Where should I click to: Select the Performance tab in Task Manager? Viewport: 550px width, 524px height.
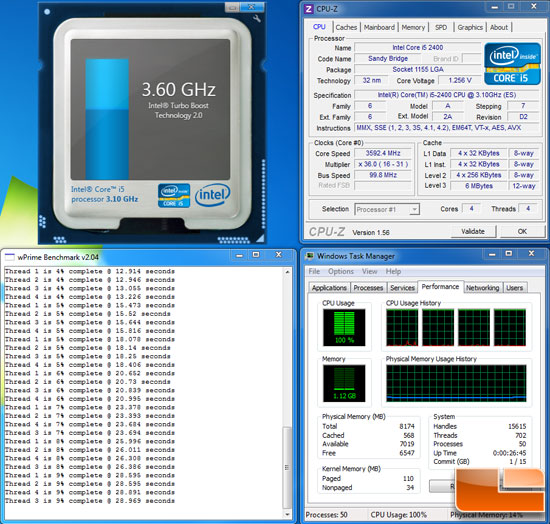pos(440,287)
